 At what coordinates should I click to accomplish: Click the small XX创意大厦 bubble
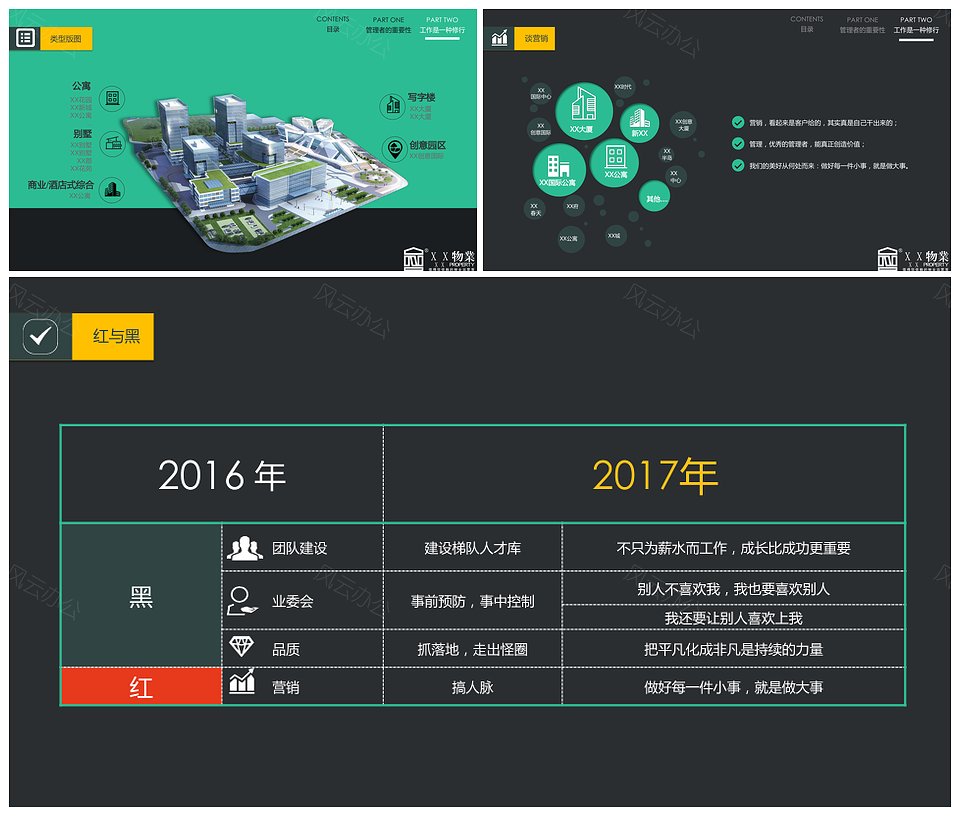point(683,124)
